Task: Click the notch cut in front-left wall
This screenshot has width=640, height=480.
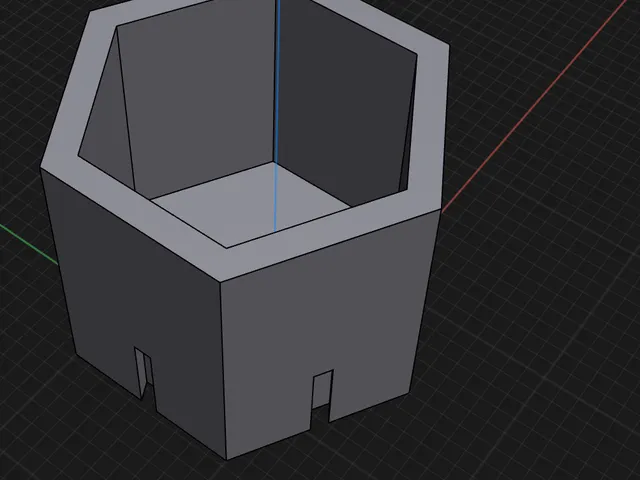Action: coord(145,378)
